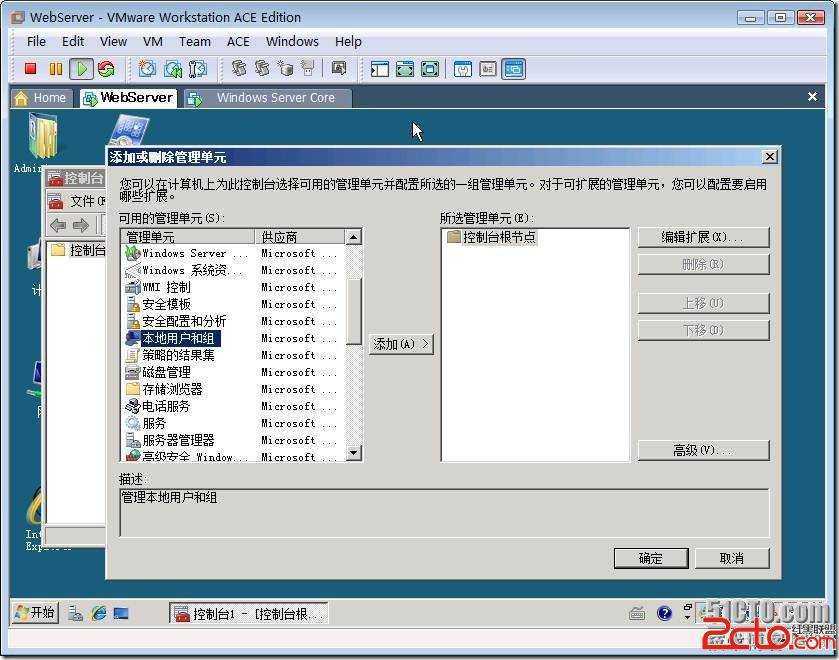This screenshot has width=839, height=660.
Task: Click the 控制台1 taskbar button
Action: pyautogui.click(x=249, y=613)
